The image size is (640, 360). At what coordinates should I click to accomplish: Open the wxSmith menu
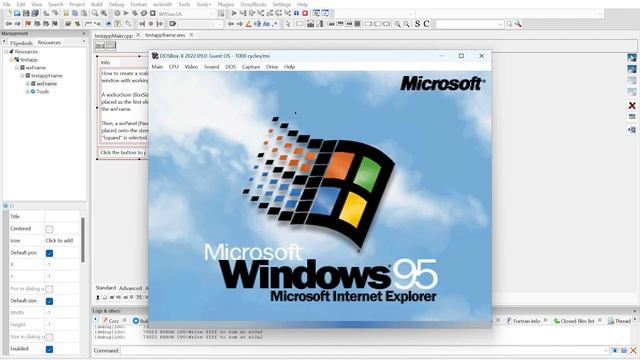pyautogui.click(x=162, y=4)
